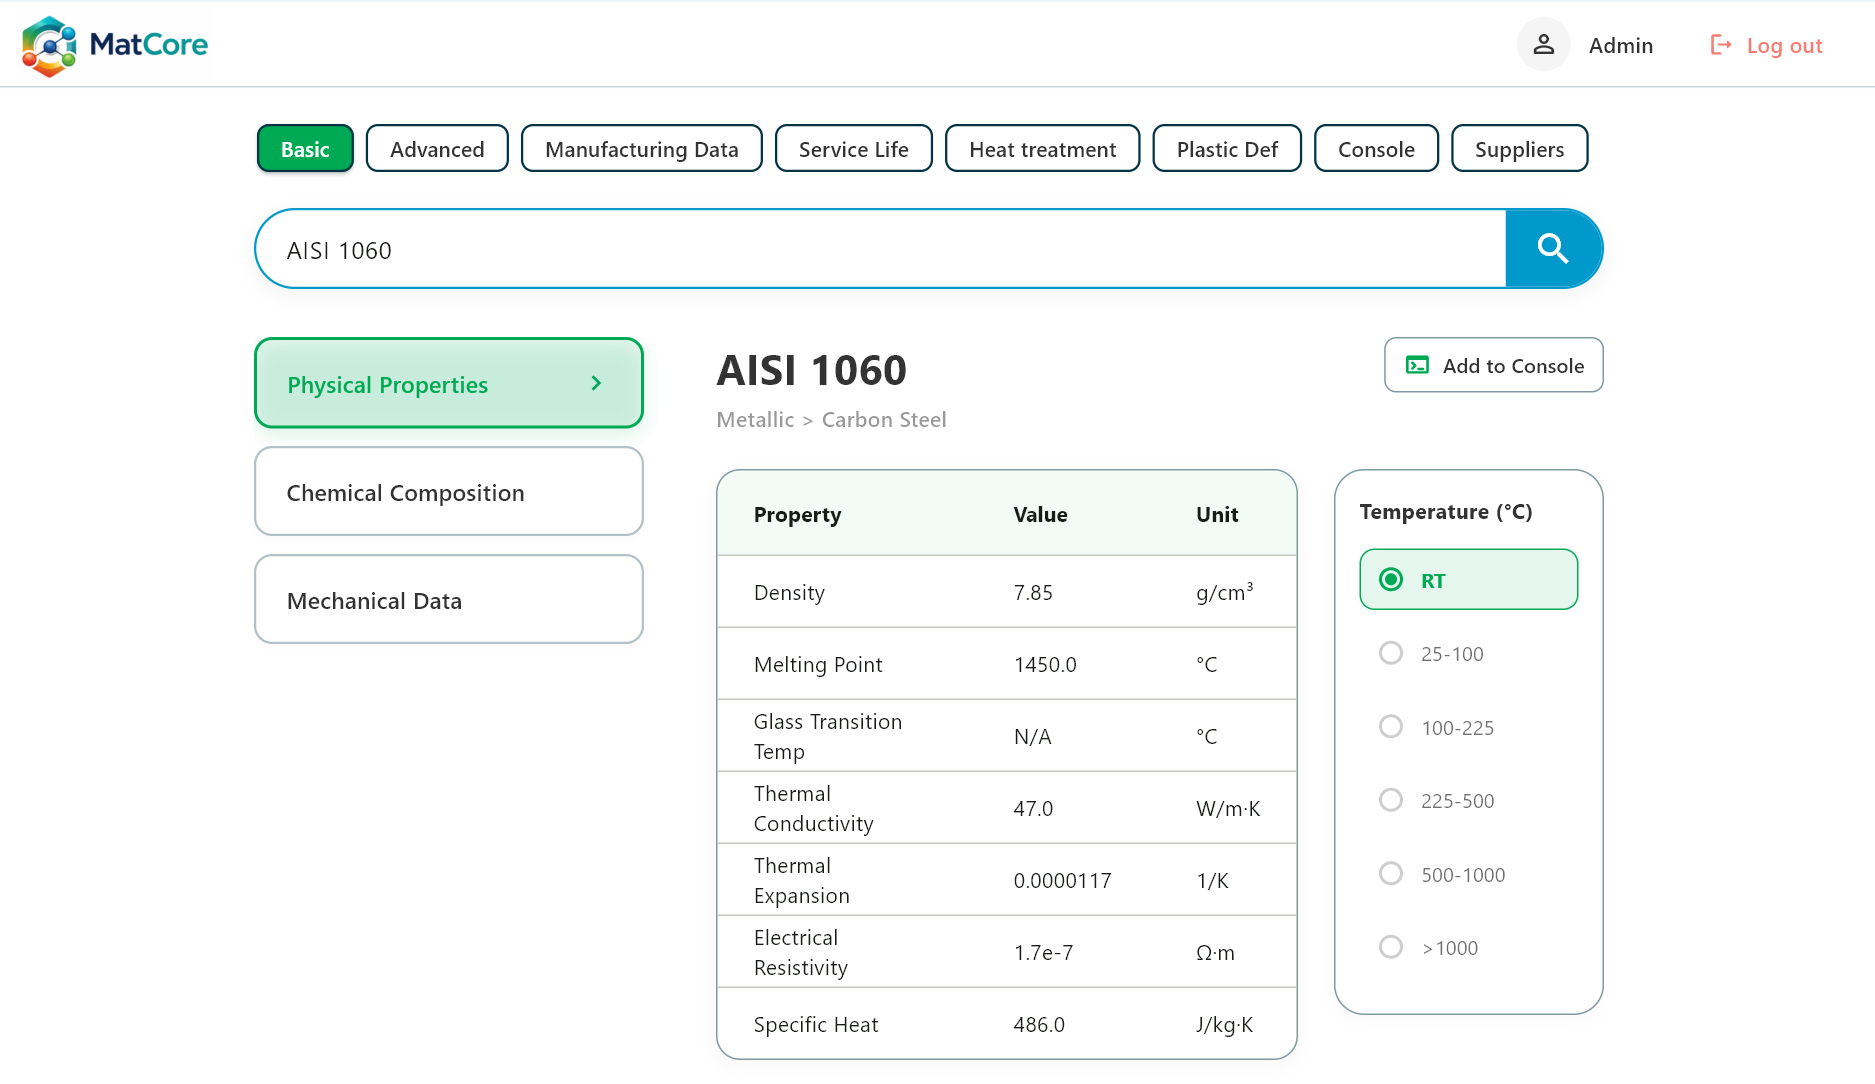Click the log out arrow icon
Screen dimensions: 1875x1084
pos(1720,45)
